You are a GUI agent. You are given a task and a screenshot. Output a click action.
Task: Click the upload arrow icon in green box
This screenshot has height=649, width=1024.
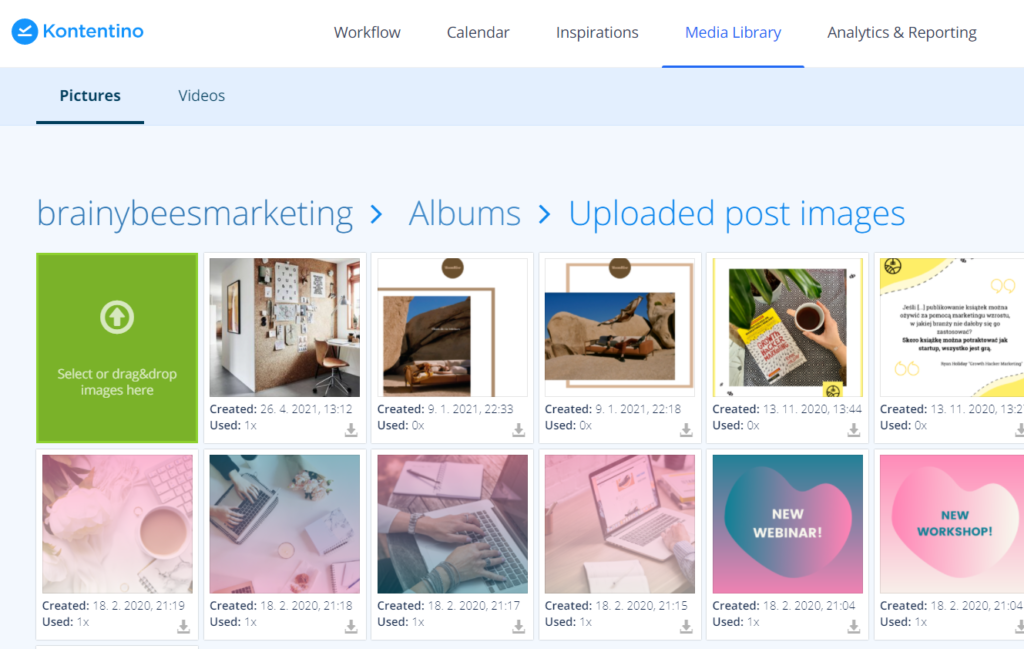[x=117, y=318]
